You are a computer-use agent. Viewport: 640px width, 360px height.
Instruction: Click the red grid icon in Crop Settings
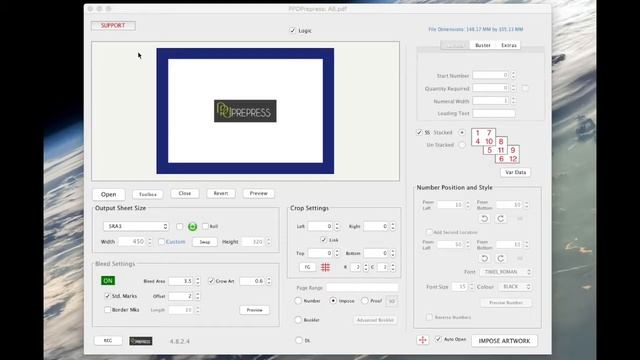click(x=325, y=267)
